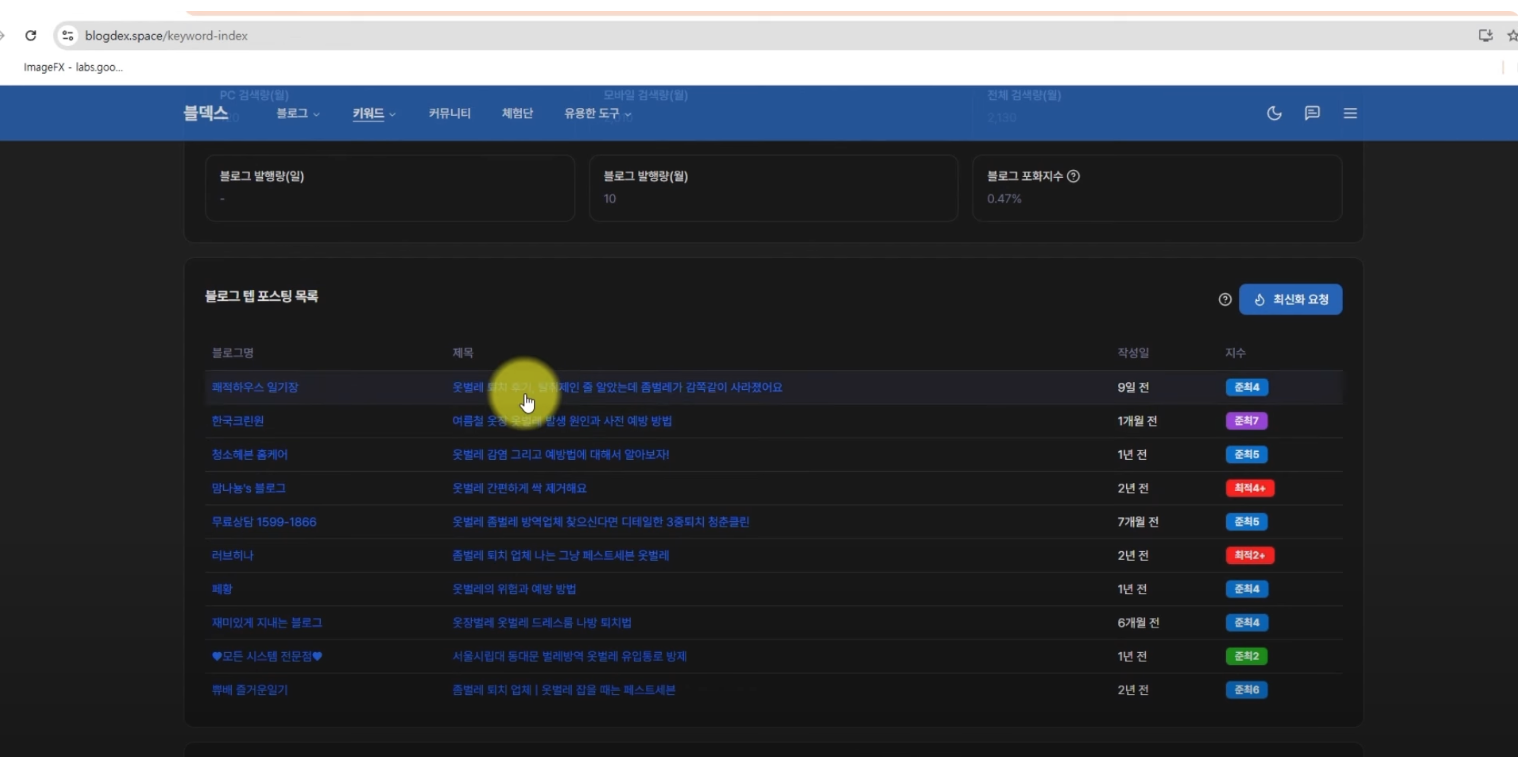The width and height of the screenshot is (1518, 757).
Task: Open blog 러브히나
Action: pos(232,555)
